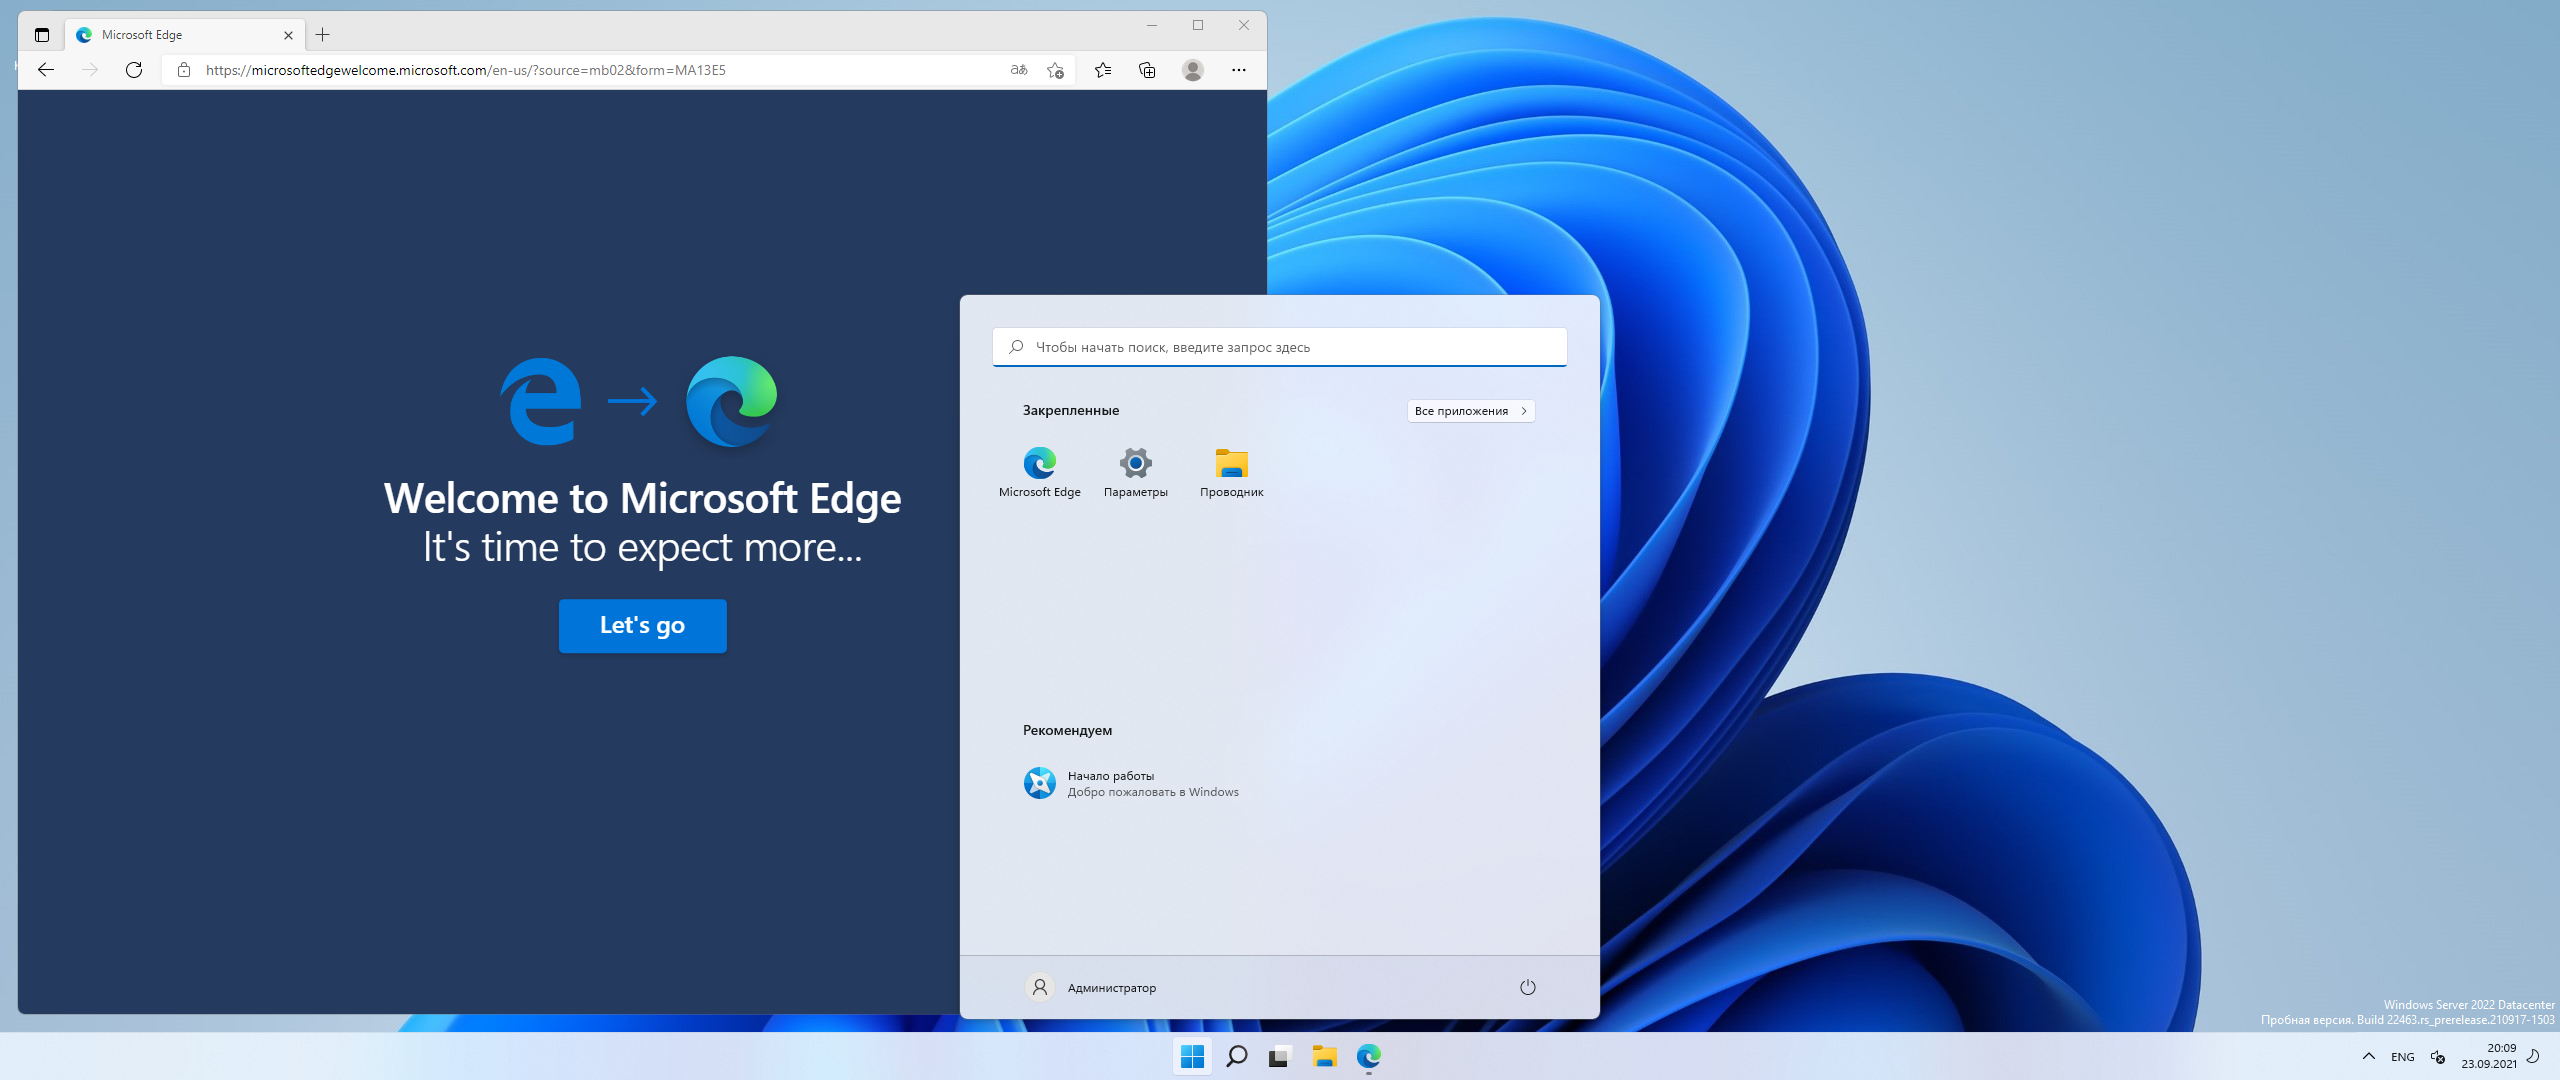Open taskbar Search magnifier

pos(1237,1056)
